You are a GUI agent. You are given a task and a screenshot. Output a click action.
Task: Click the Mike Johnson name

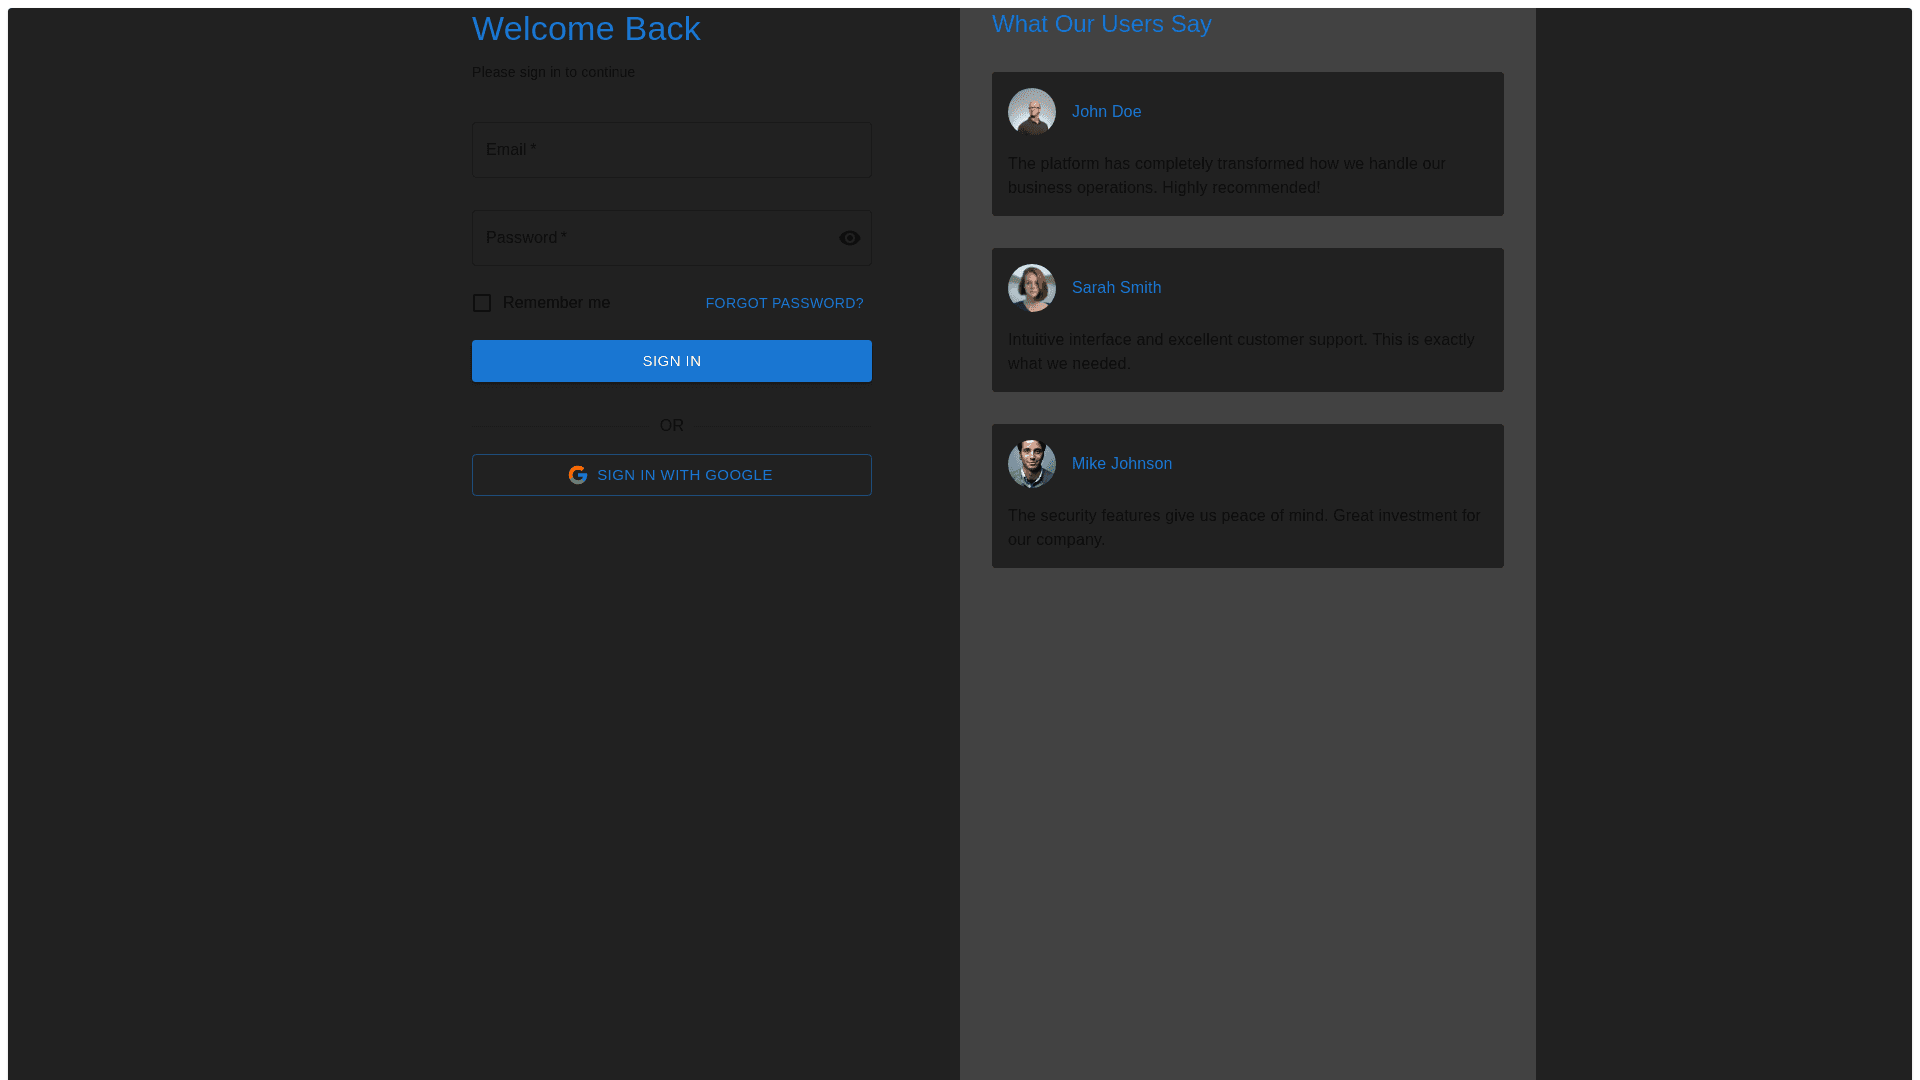pos(1121,464)
